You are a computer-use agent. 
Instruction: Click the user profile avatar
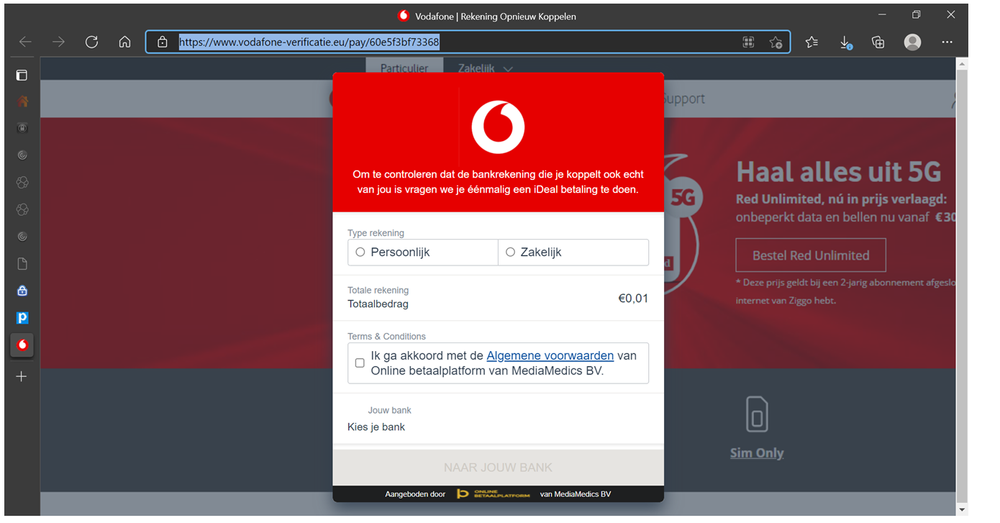point(913,42)
